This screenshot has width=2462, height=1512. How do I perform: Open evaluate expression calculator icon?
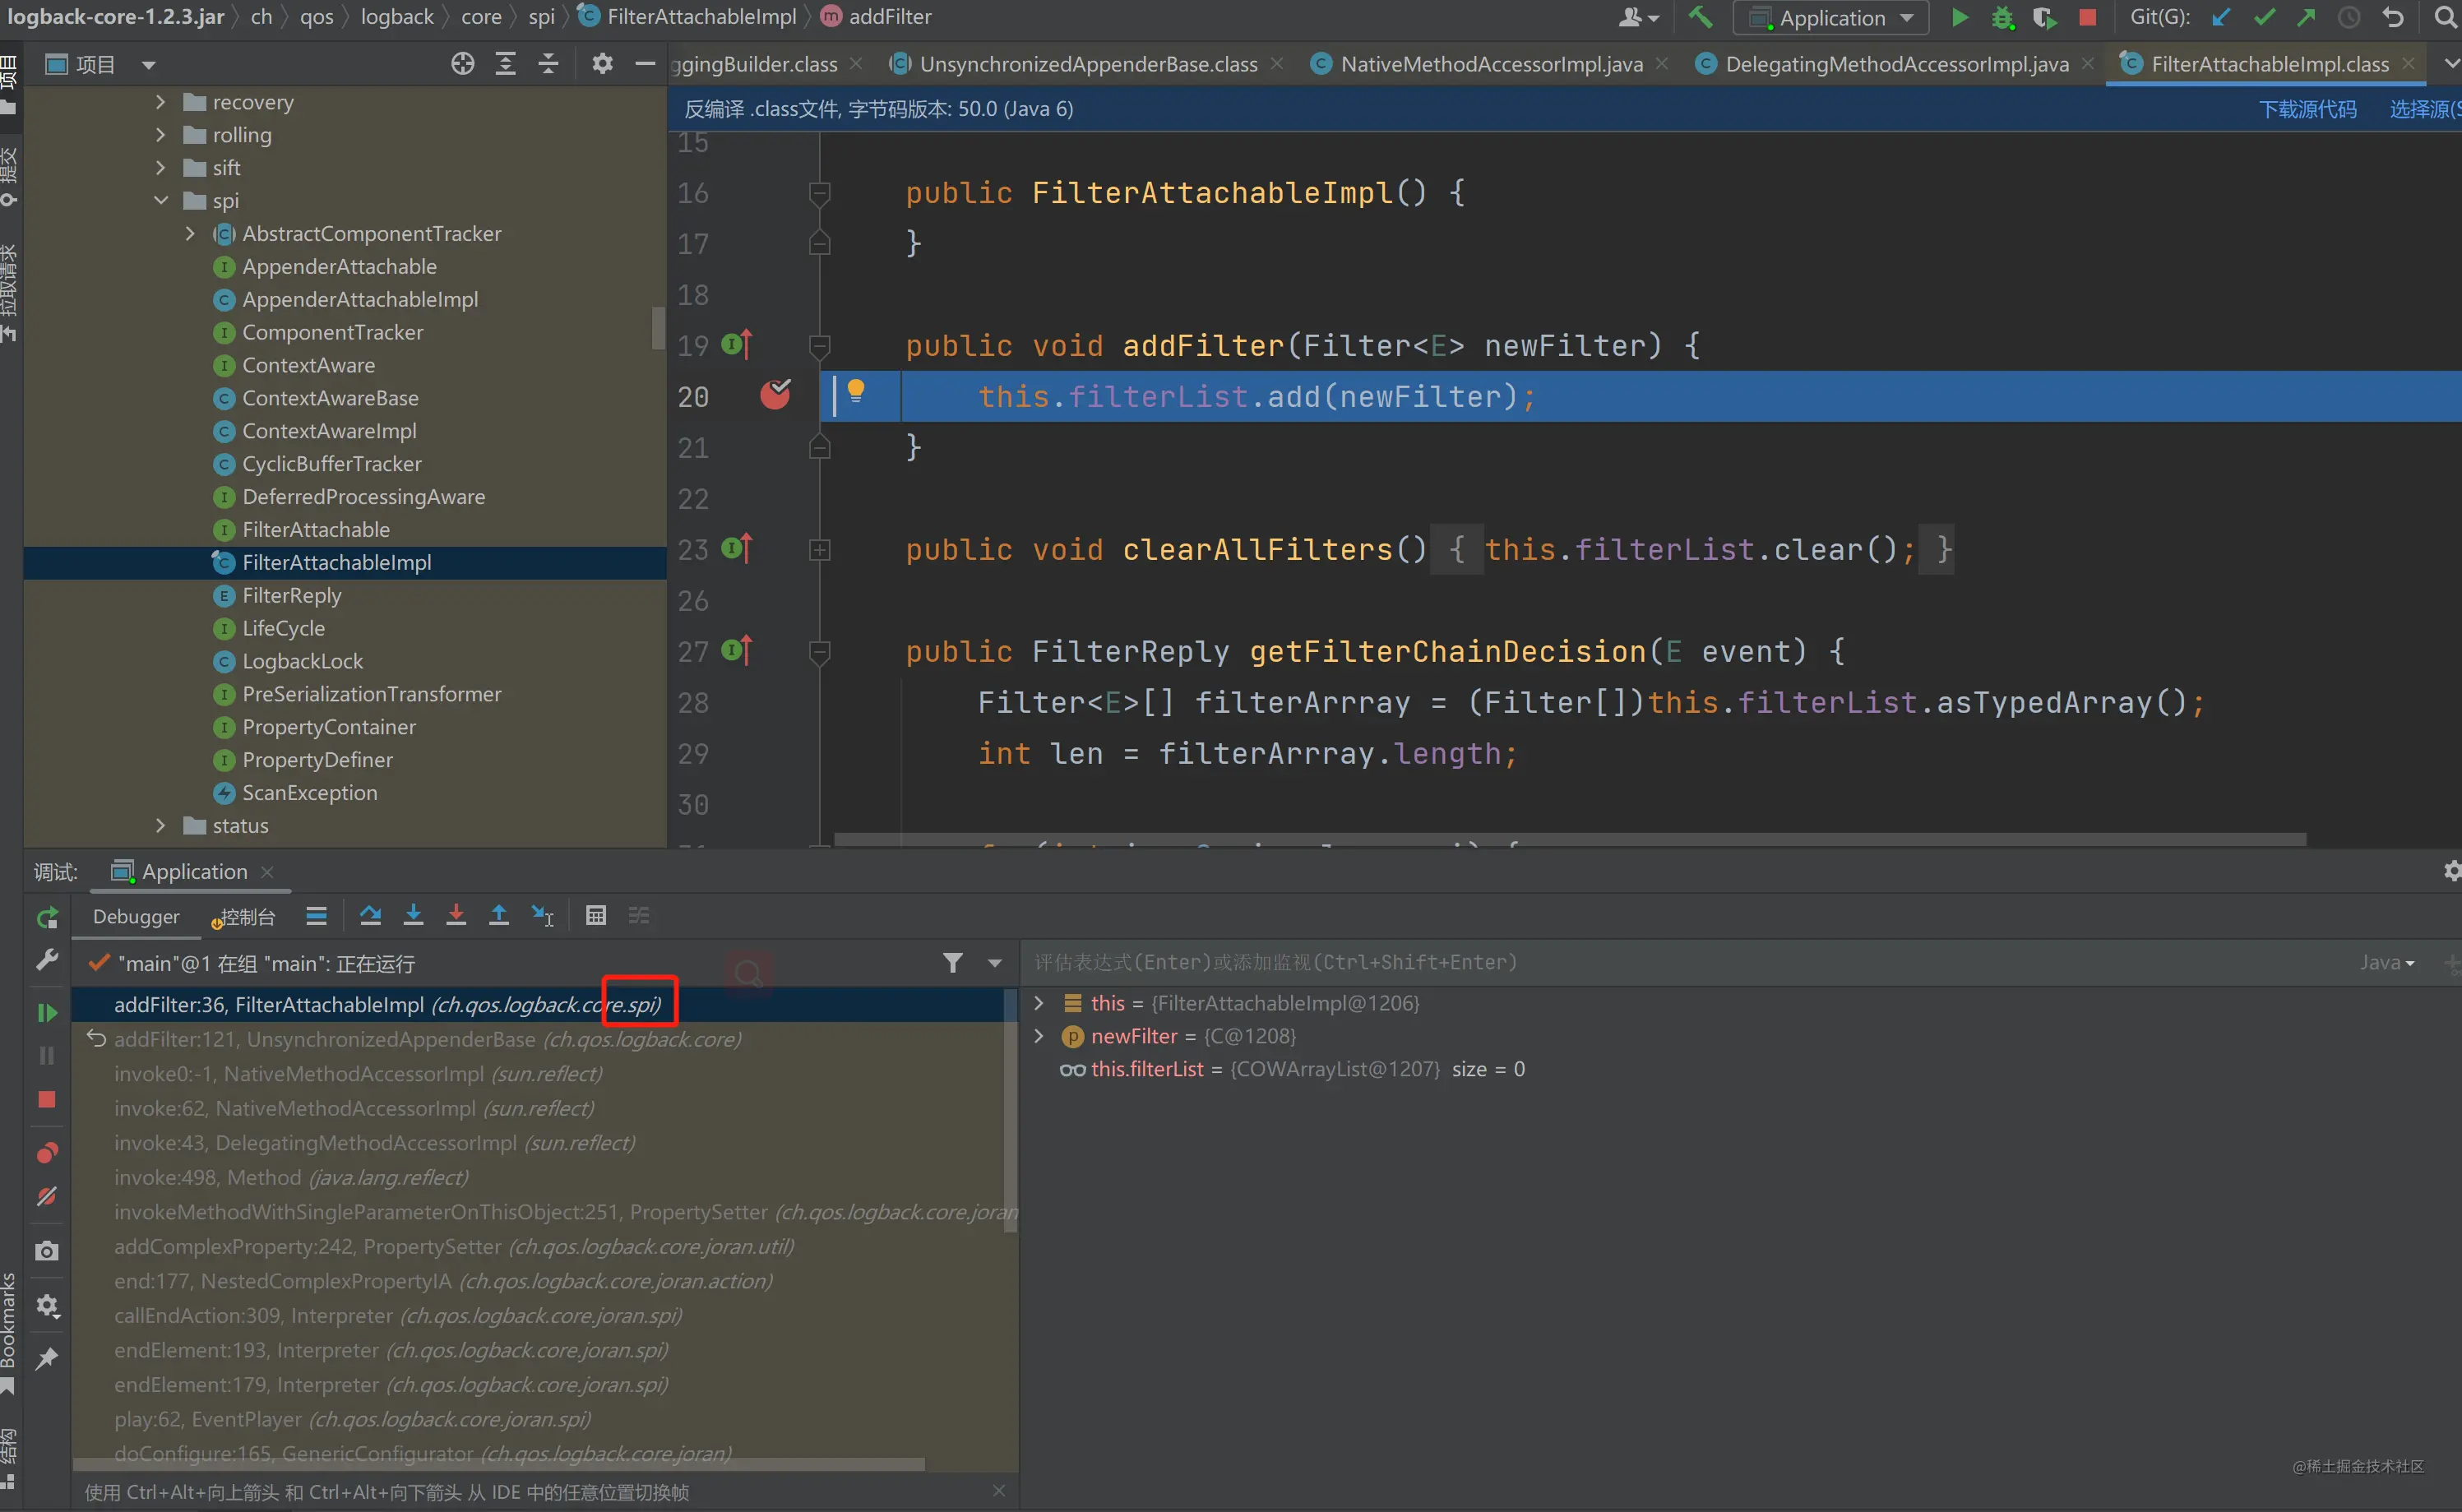click(596, 915)
